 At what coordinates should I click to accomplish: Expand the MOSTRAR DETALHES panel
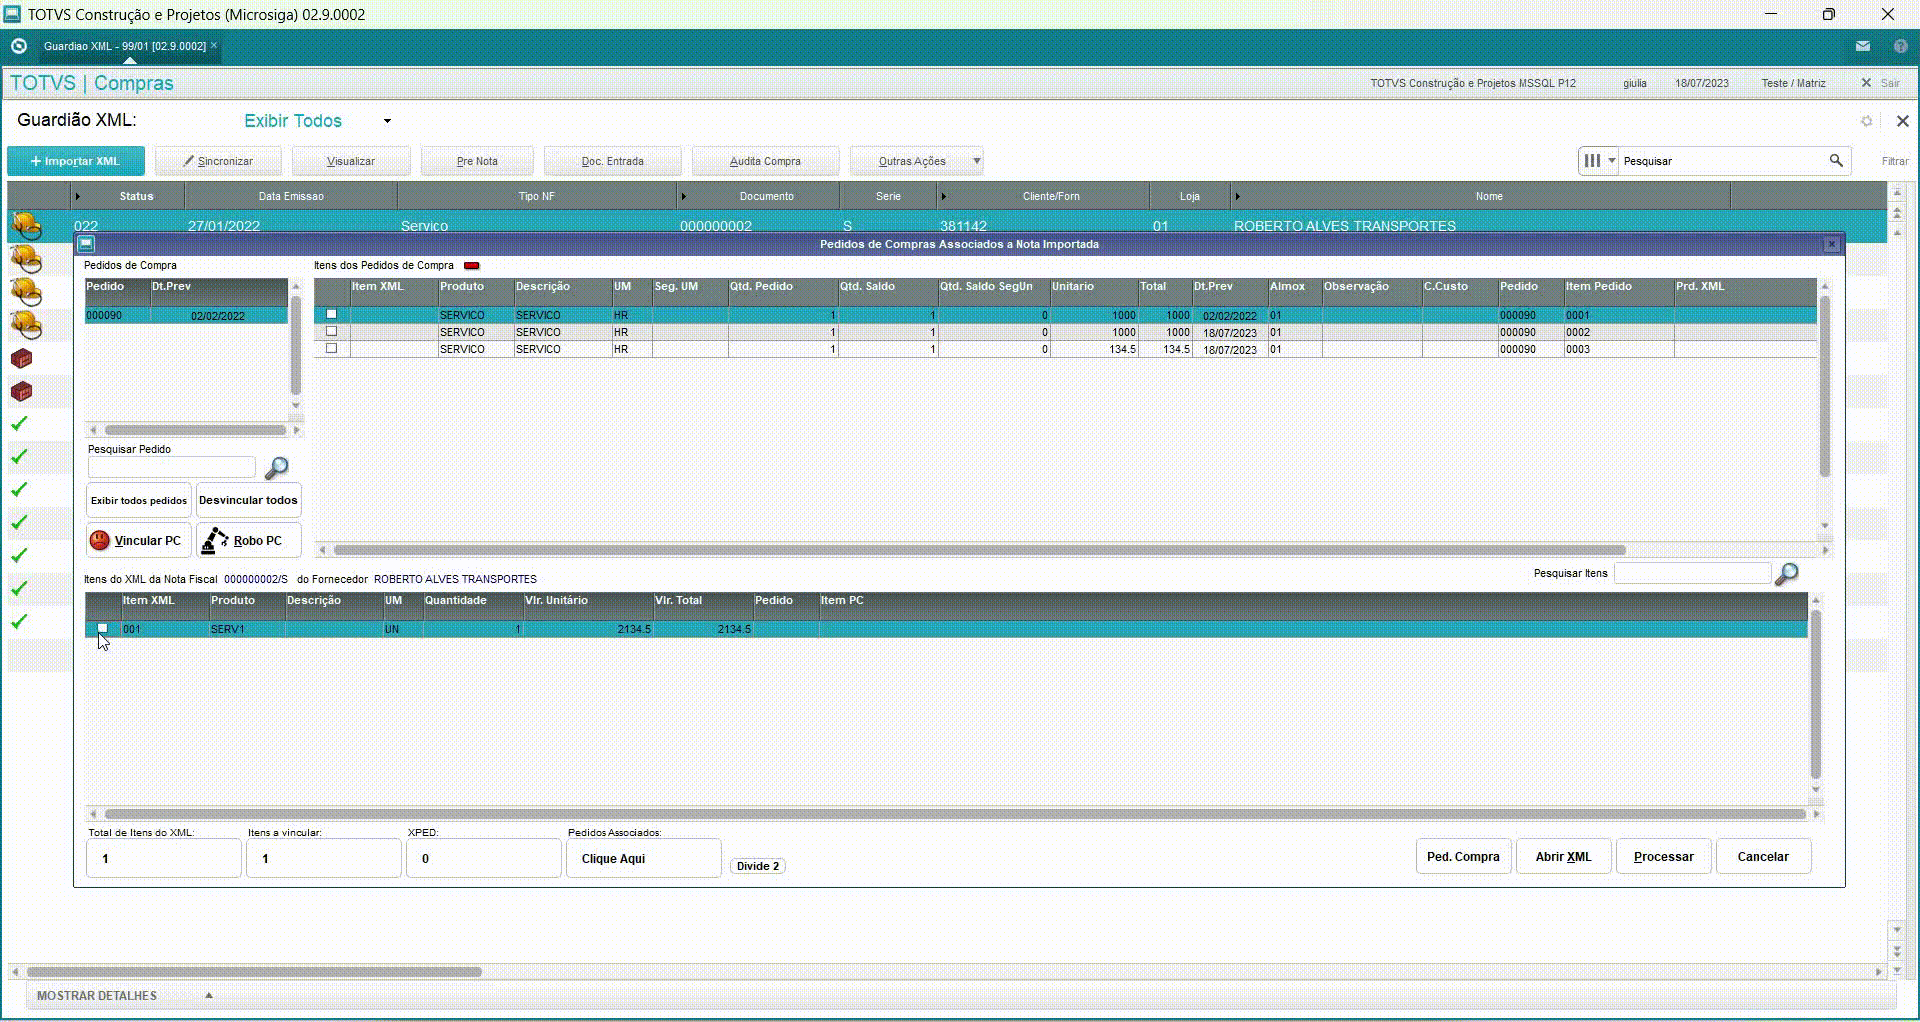tap(208, 995)
